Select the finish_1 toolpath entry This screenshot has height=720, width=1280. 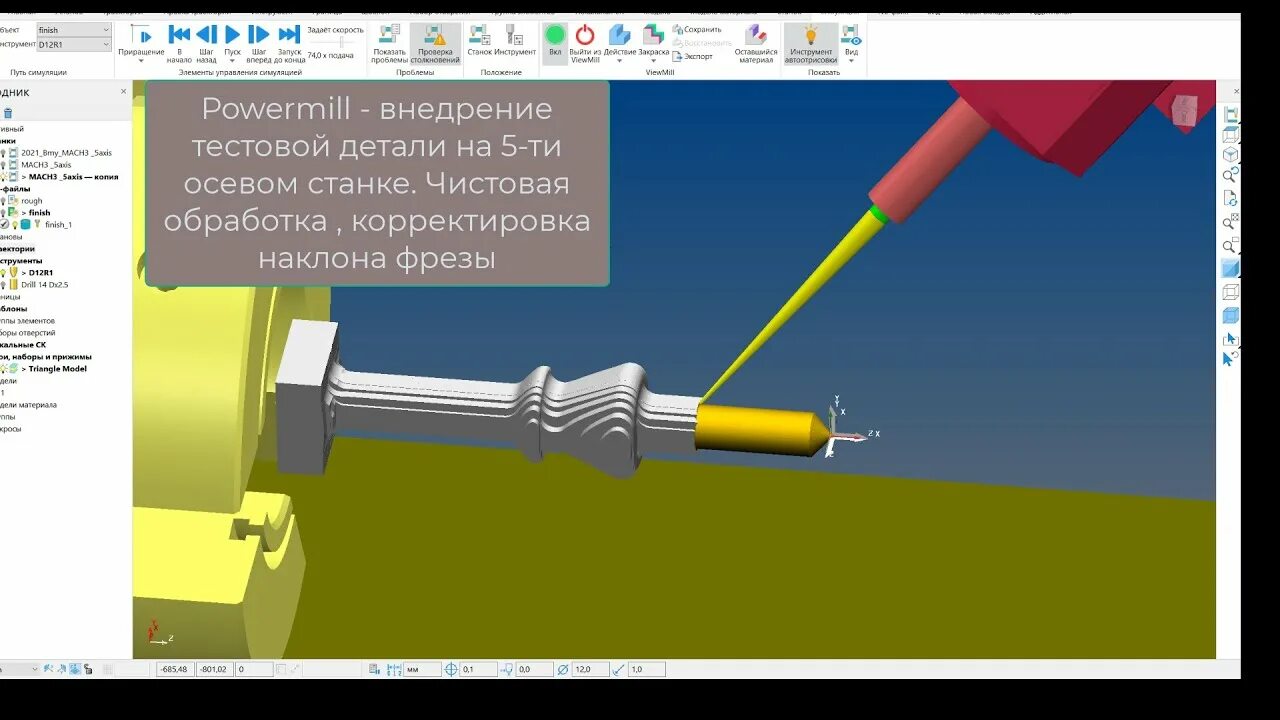(x=58, y=225)
